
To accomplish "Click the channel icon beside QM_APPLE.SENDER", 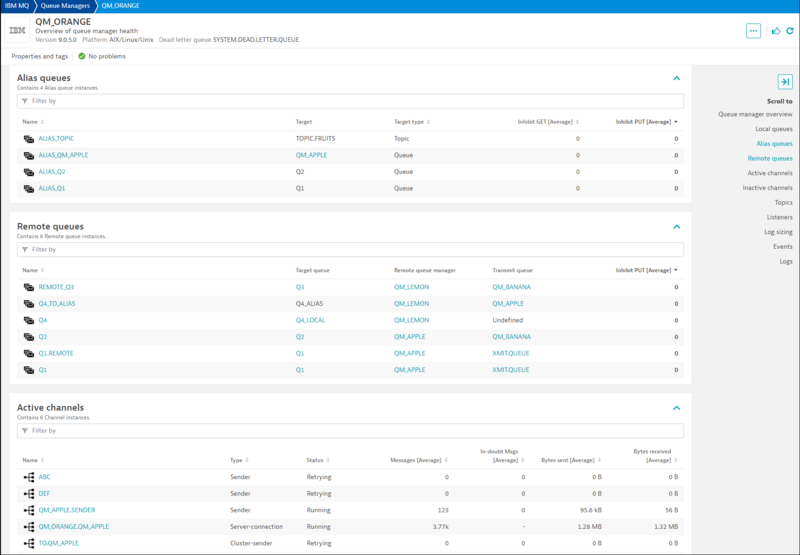I will tap(29, 510).
